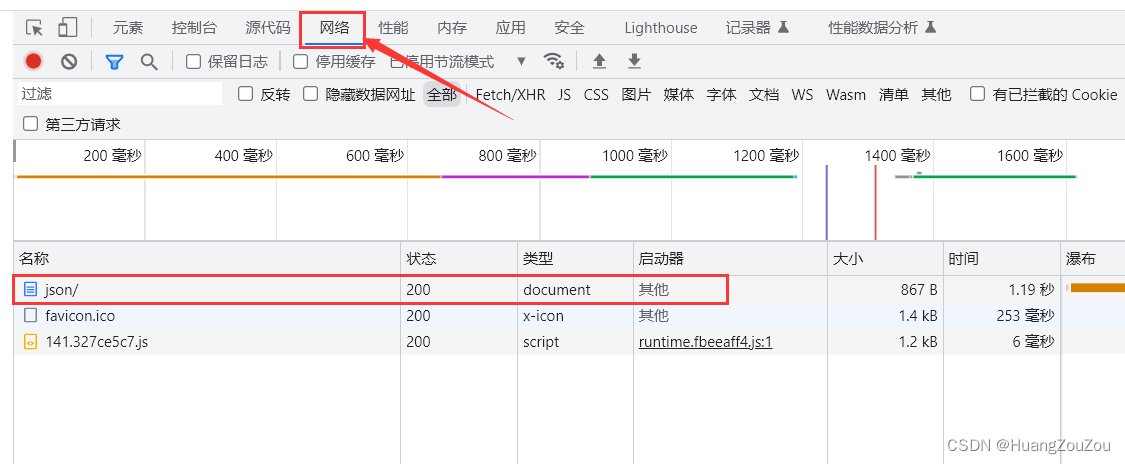Click the file icon beside favicon.ico

[30, 316]
